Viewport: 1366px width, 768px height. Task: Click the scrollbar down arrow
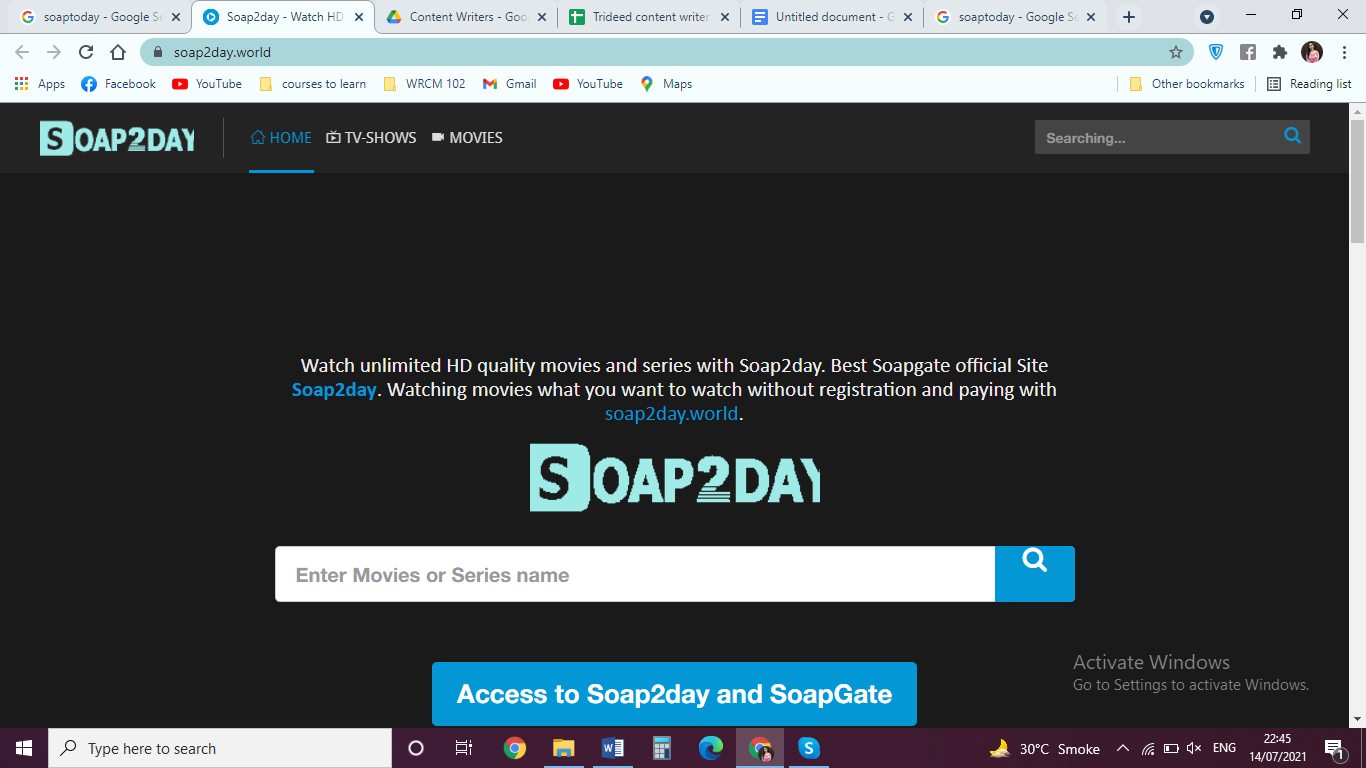point(1357,719)
